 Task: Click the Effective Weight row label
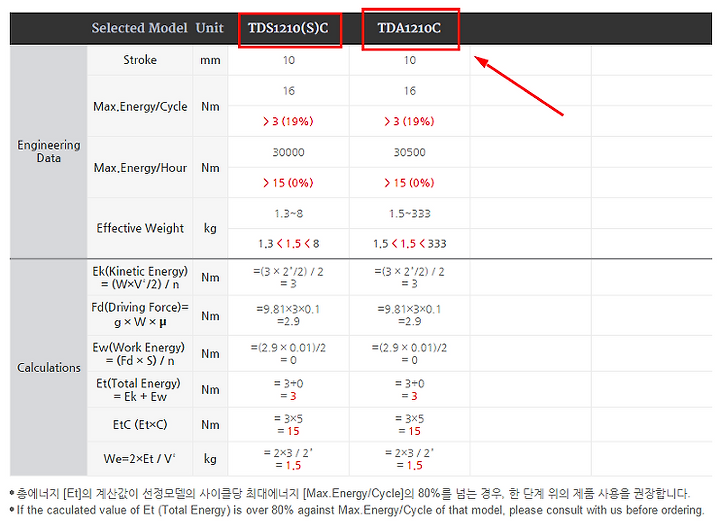pyautogui.click(x=140, y=228)
